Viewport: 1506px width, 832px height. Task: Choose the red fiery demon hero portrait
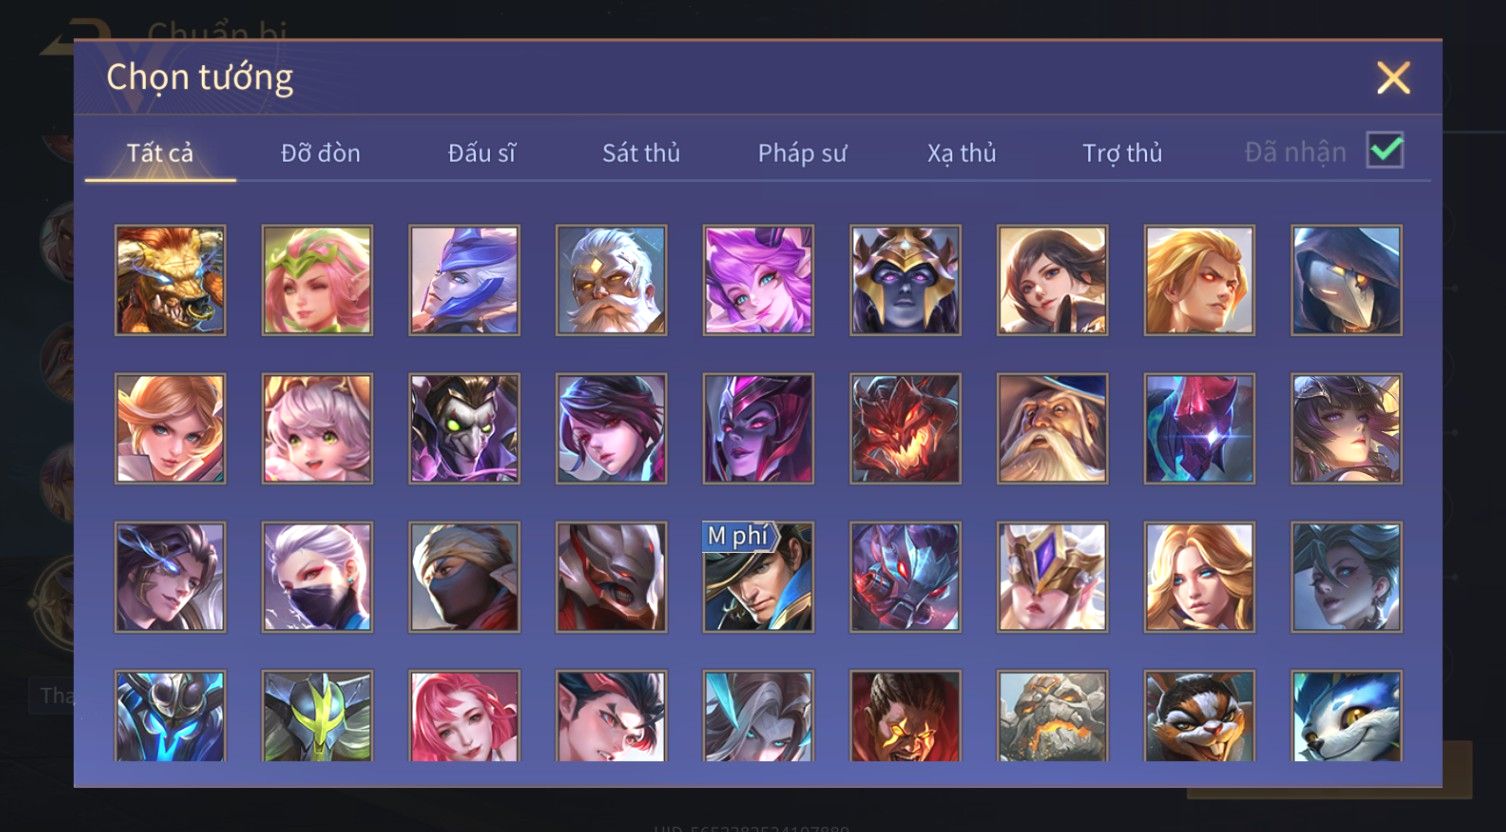click(905, 429)
